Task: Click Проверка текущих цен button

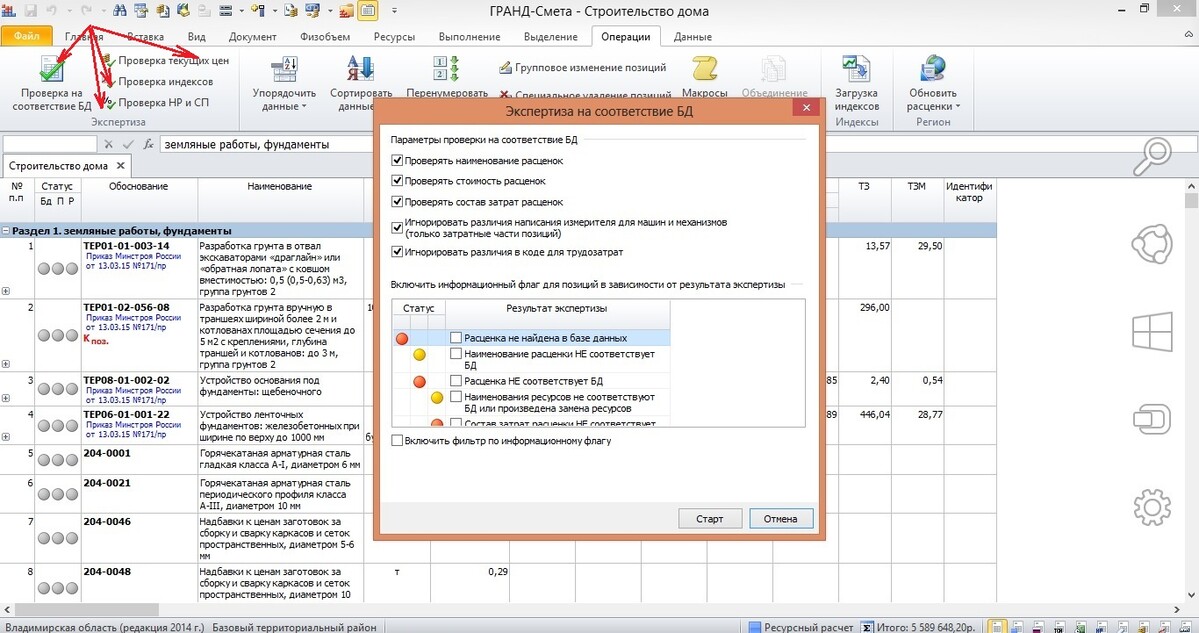Action: (167, 60)
